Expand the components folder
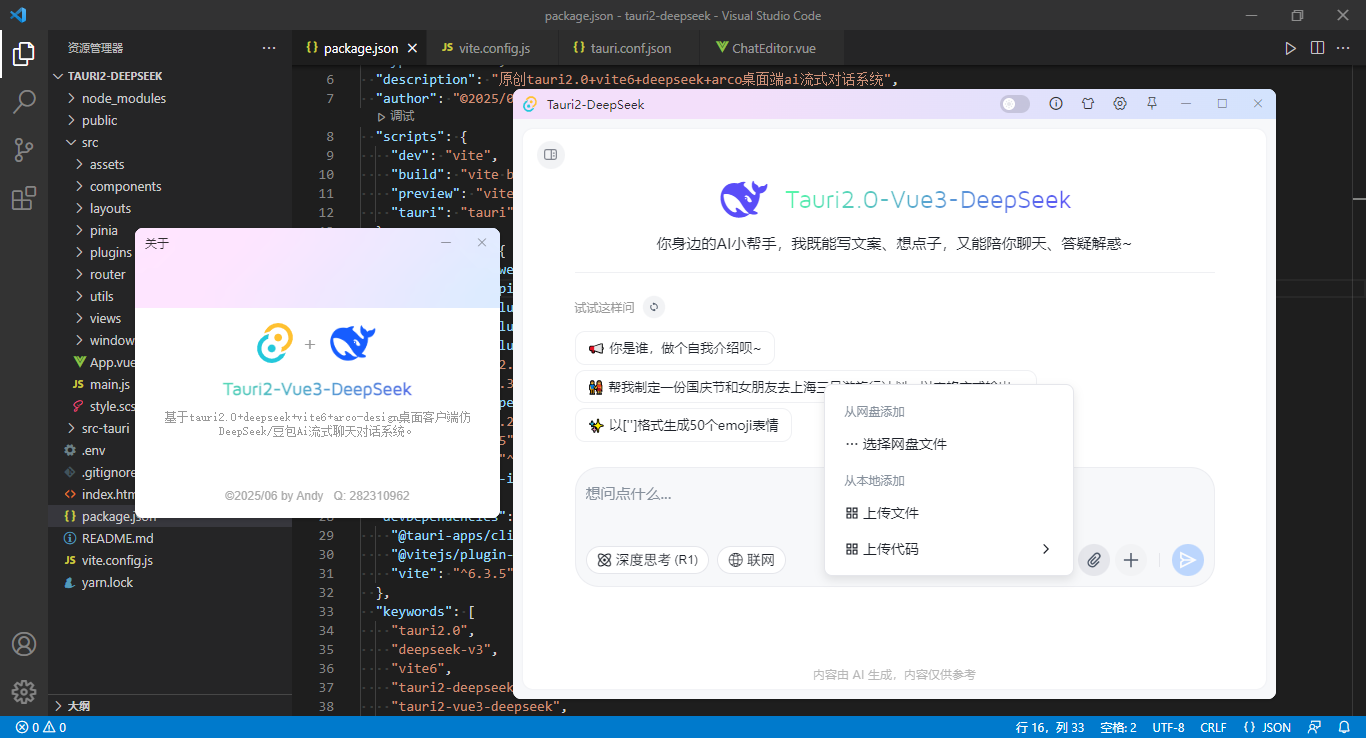 (x=170, y=186)
